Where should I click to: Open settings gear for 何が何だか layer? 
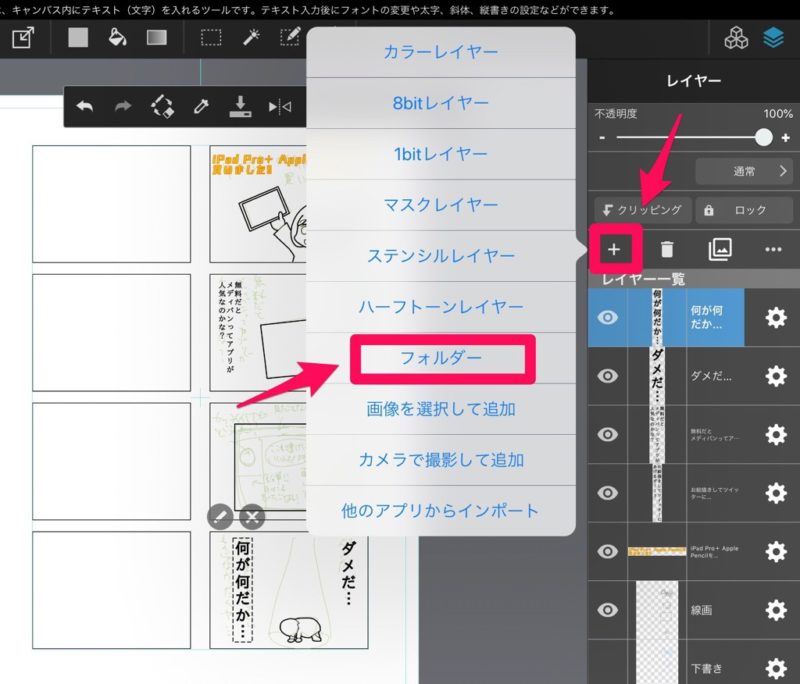[x=776, y=318]
